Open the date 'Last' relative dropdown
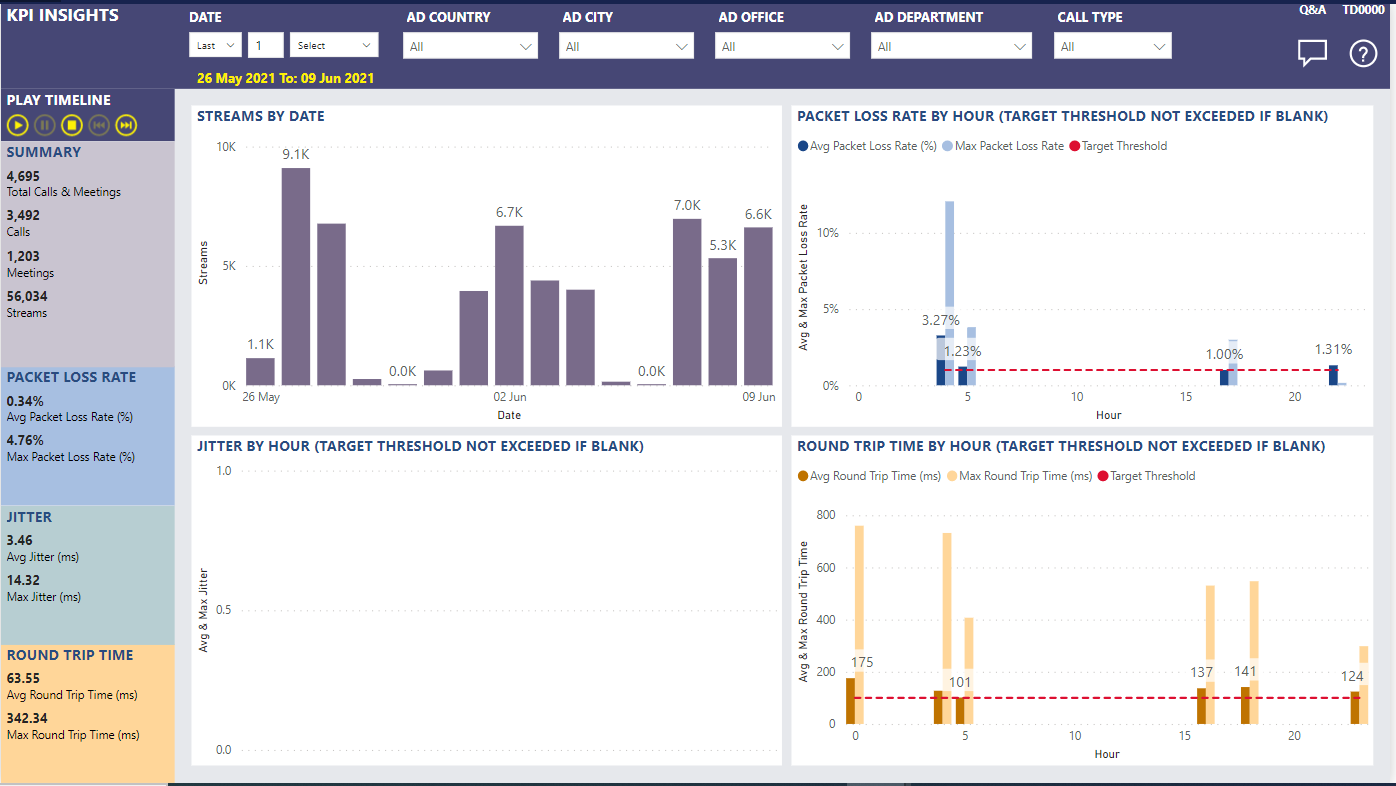Screen dimensions: 1396x786 click(215, 45)
